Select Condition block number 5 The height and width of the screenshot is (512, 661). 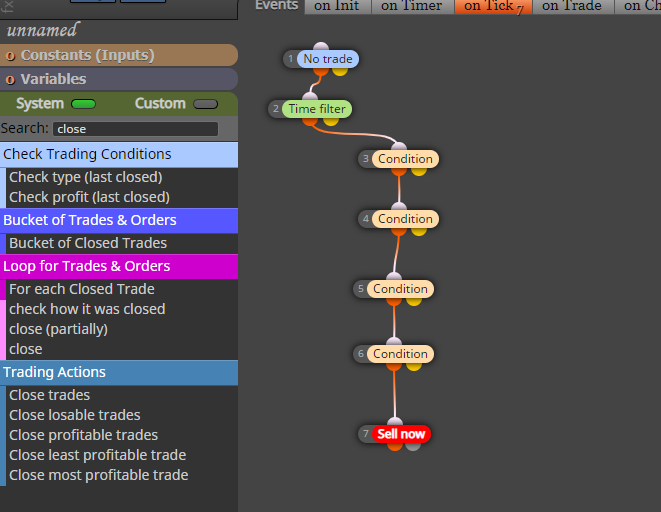tap(400, 289)
